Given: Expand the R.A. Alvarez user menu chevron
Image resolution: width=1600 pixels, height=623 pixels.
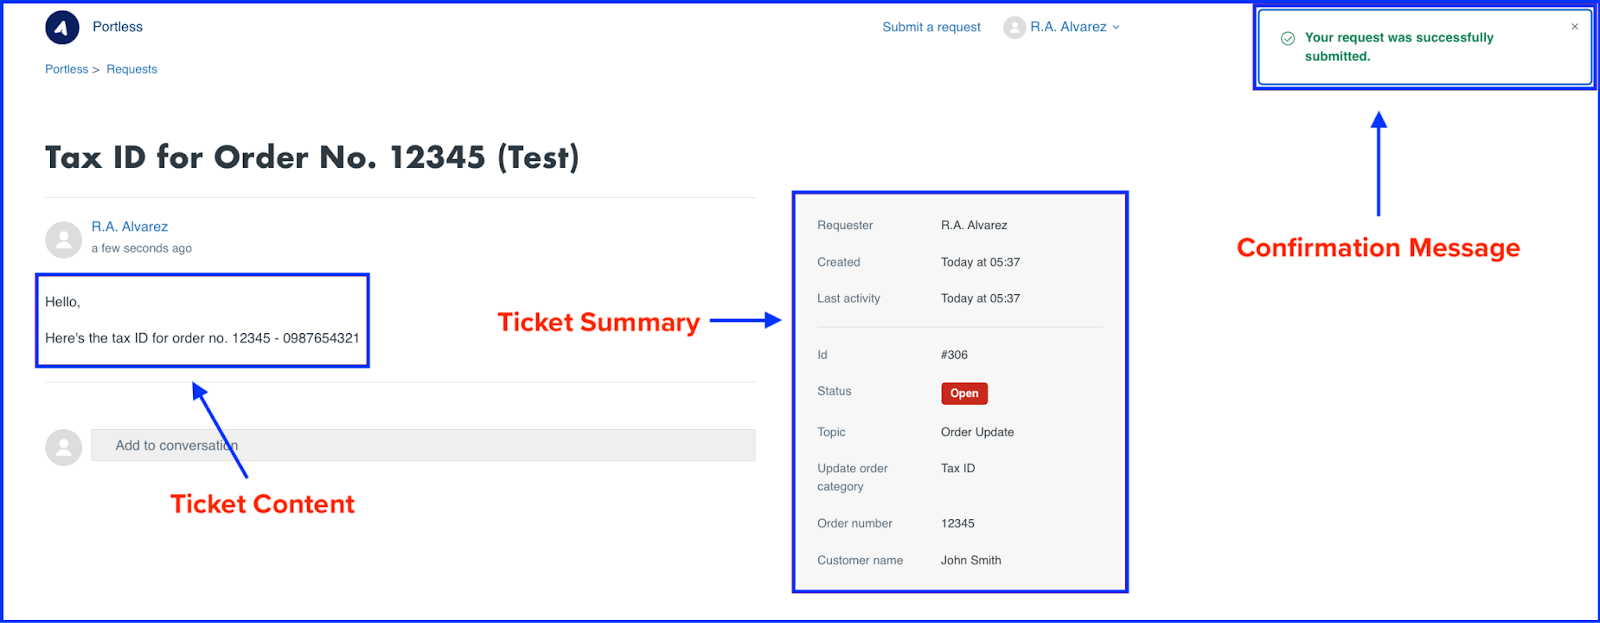Looking at the screenshot, I should [1116, 28].
